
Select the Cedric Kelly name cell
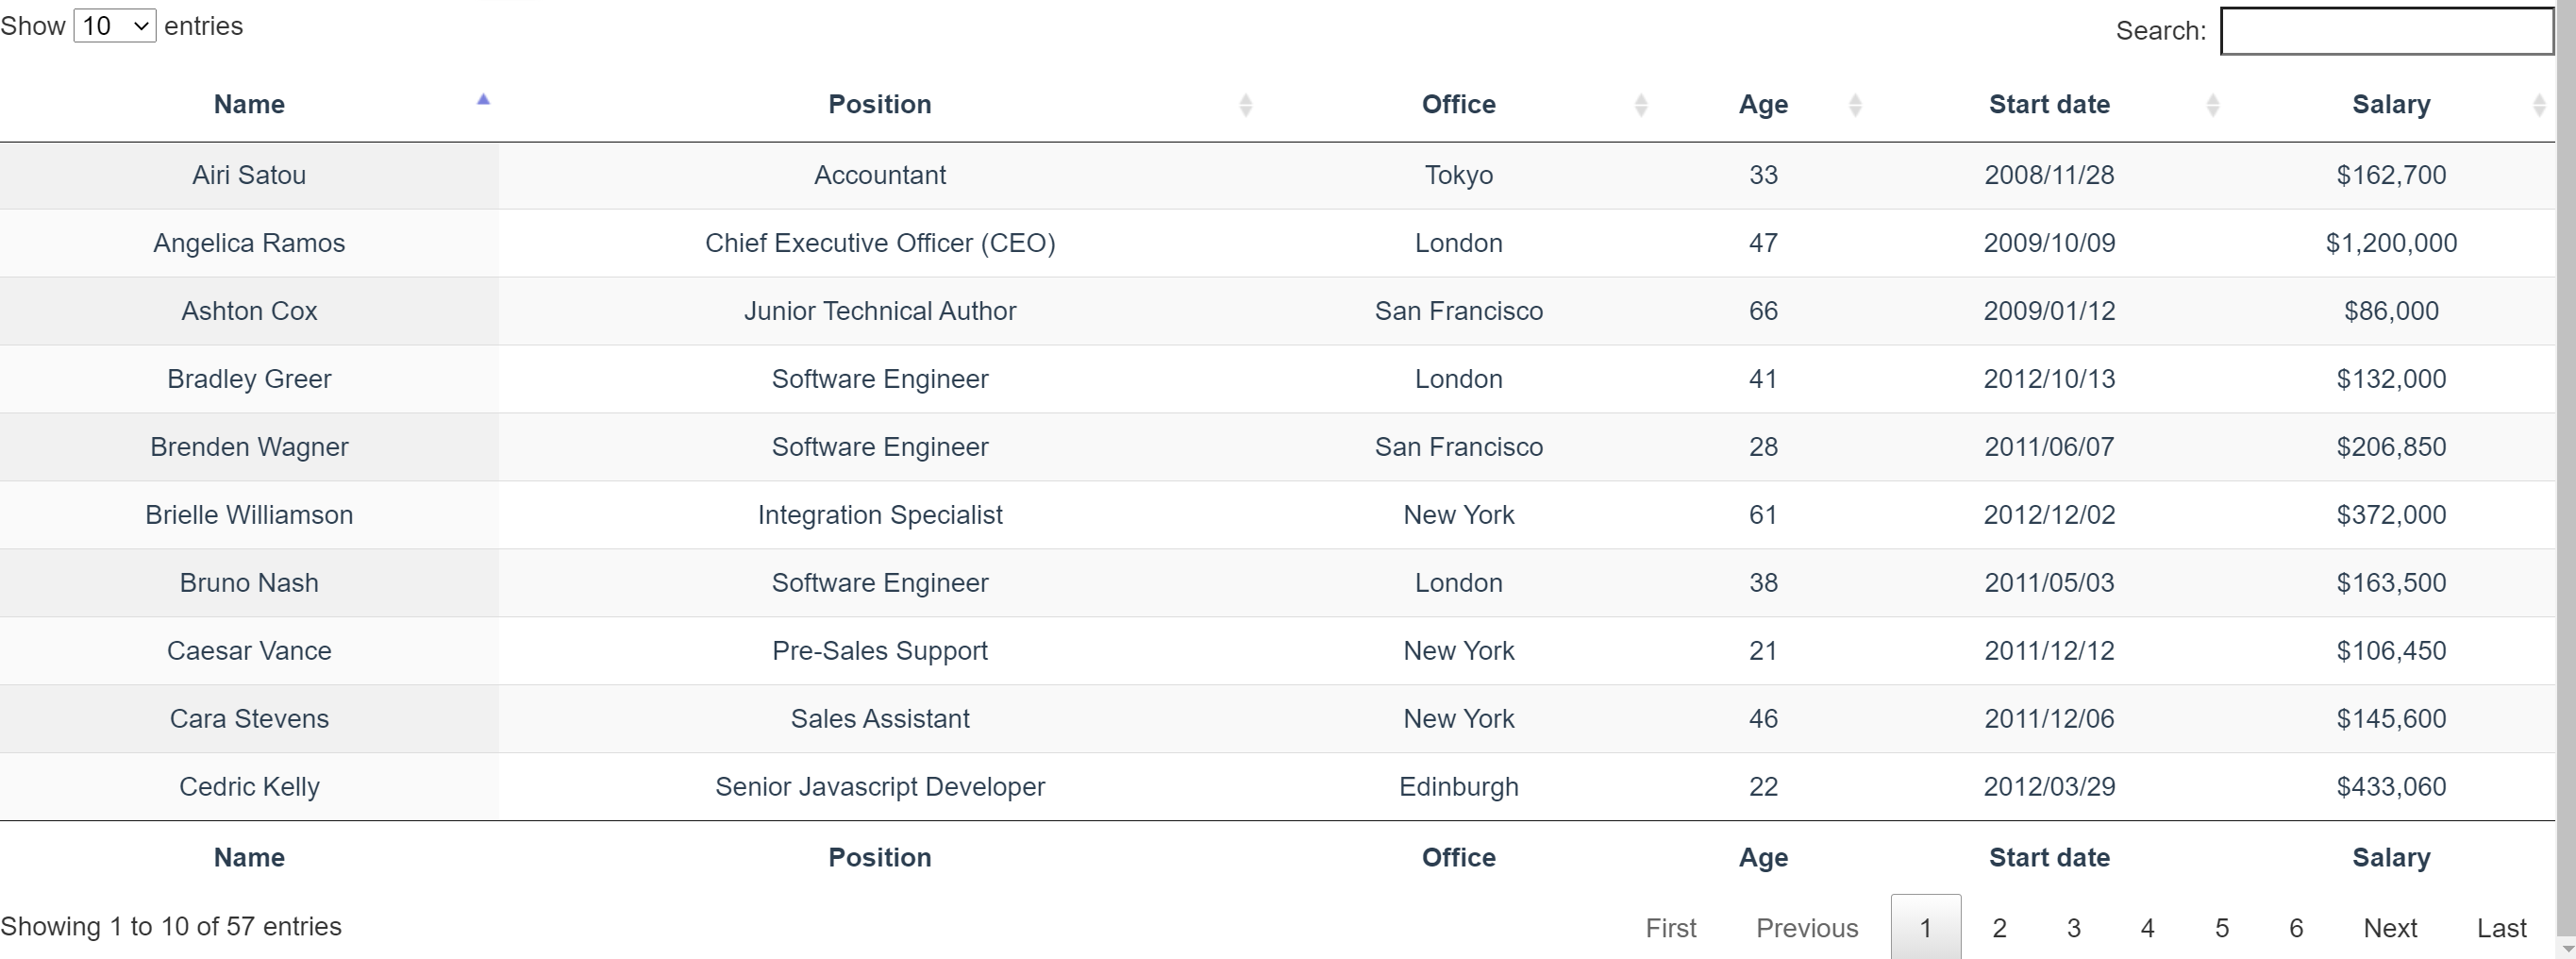(x=249, y=786)
